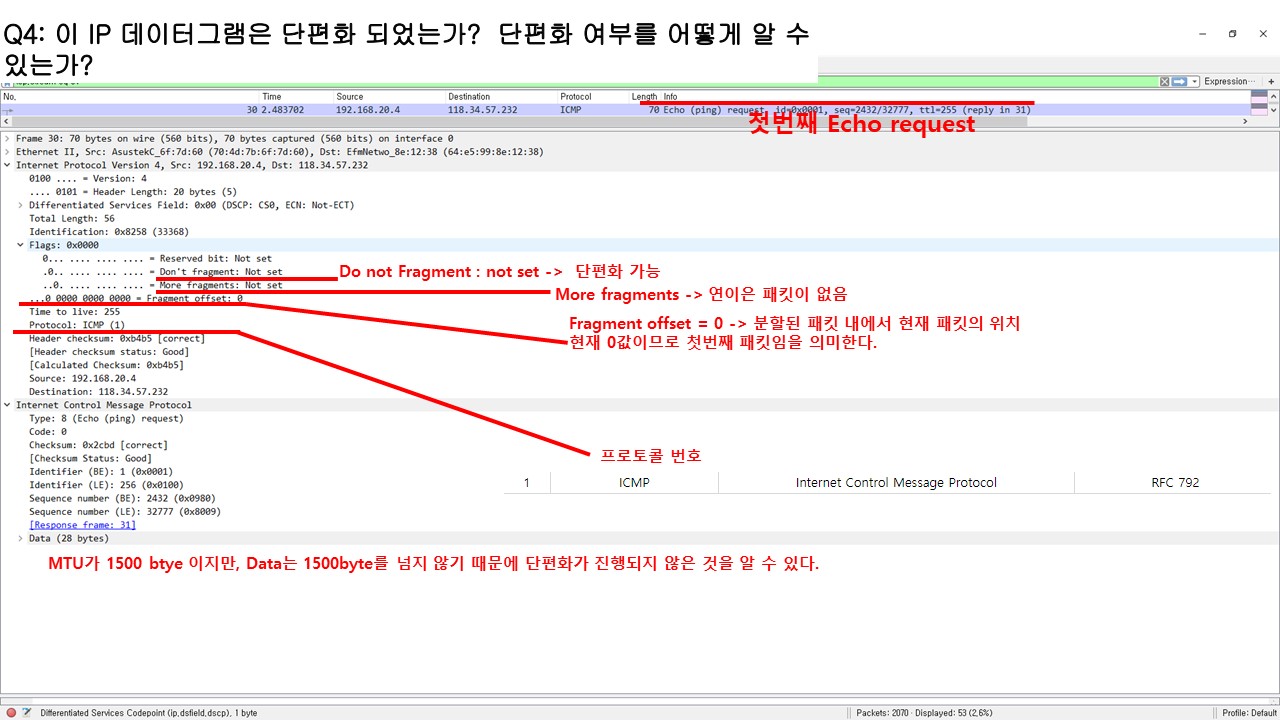The image size is (1280, 720).
Task: Open expert information via the red circle icon
Action: (11, 712)
